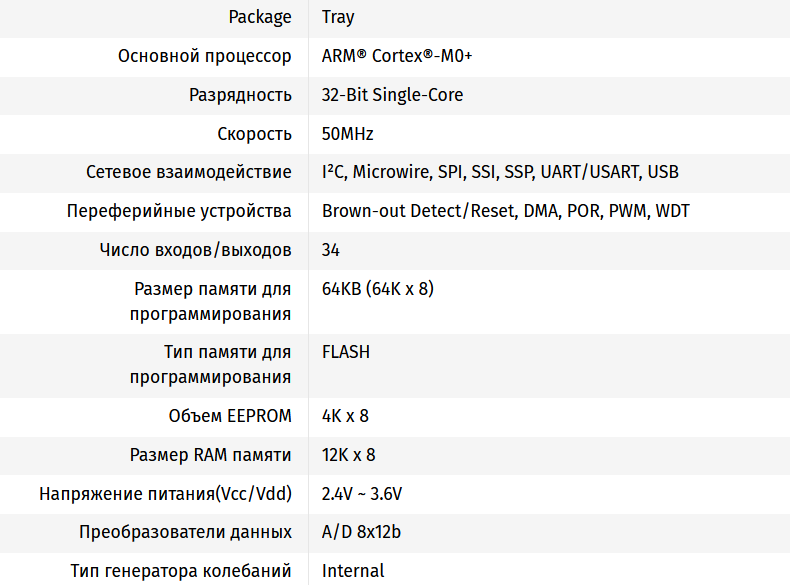The height and width of the screenshot is (585, 790).
Task: Click the "Объем EEPROM" label
Action: point(230,416)
